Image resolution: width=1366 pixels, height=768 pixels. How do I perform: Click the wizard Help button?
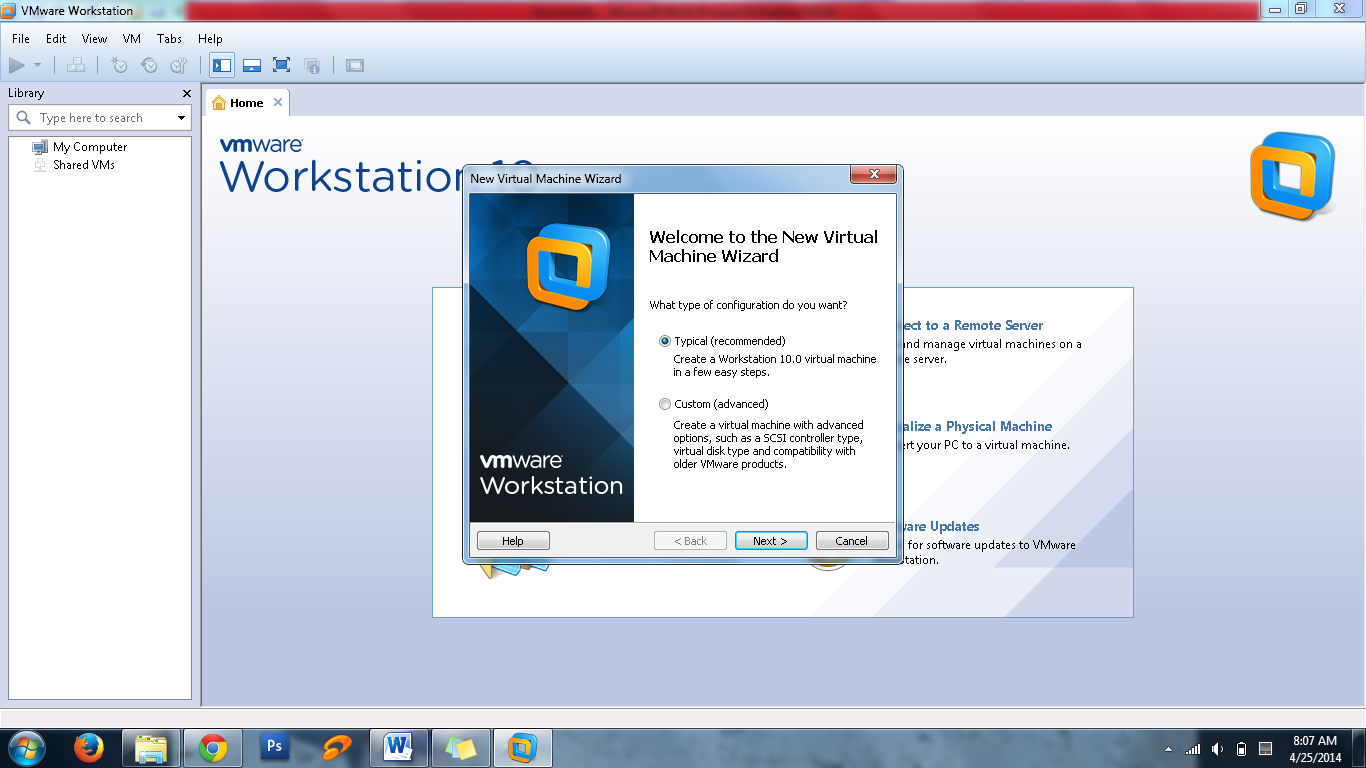[x=513, y=541]
